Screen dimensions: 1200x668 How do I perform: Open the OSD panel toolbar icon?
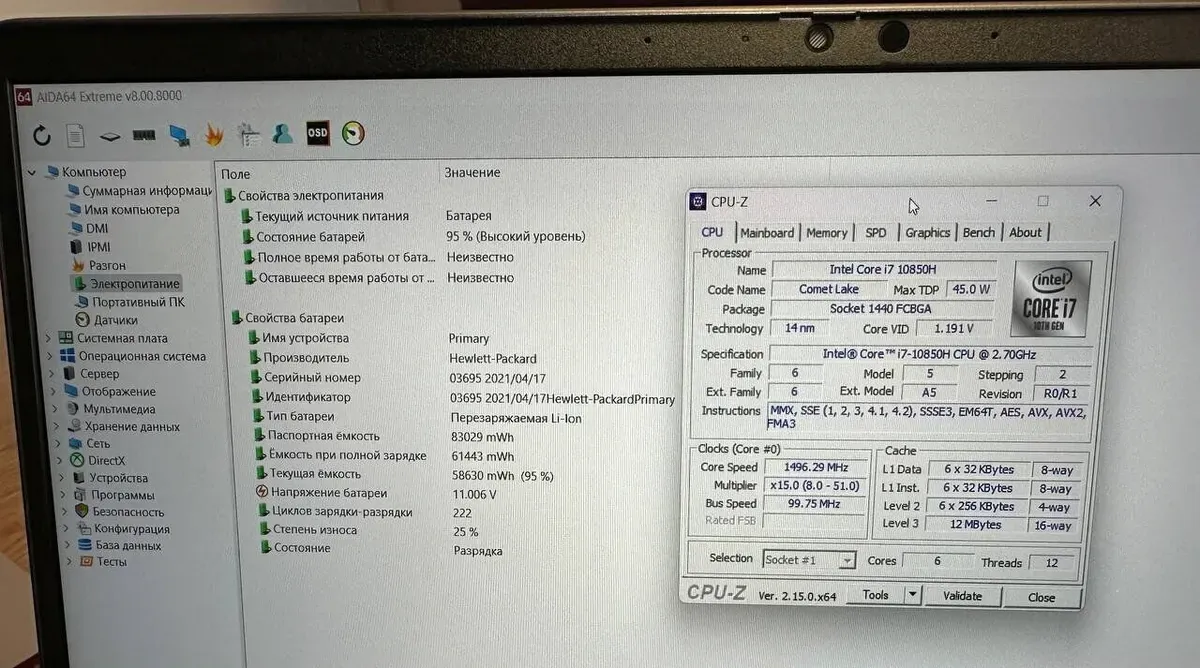(317, 133)
